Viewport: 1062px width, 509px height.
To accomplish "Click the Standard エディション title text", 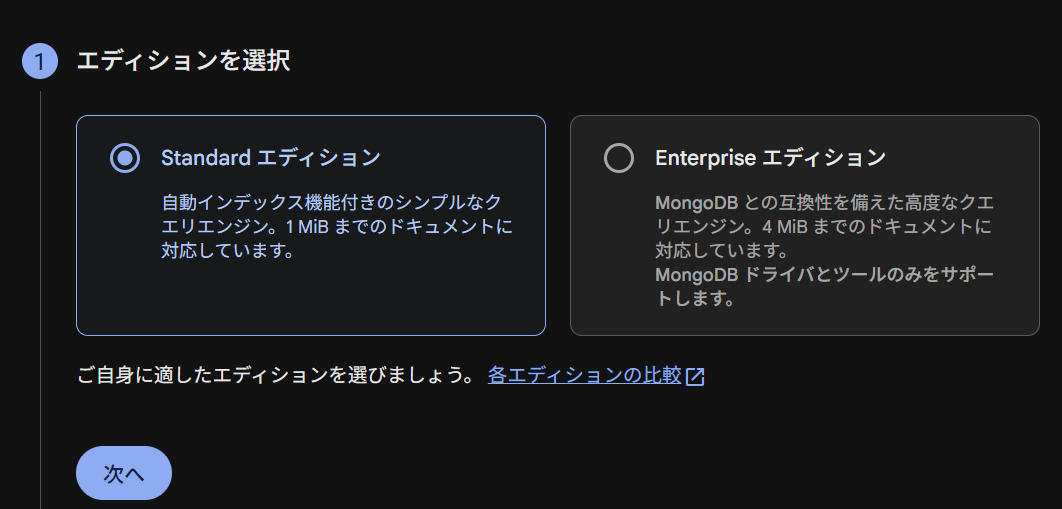I will [270, 158].
